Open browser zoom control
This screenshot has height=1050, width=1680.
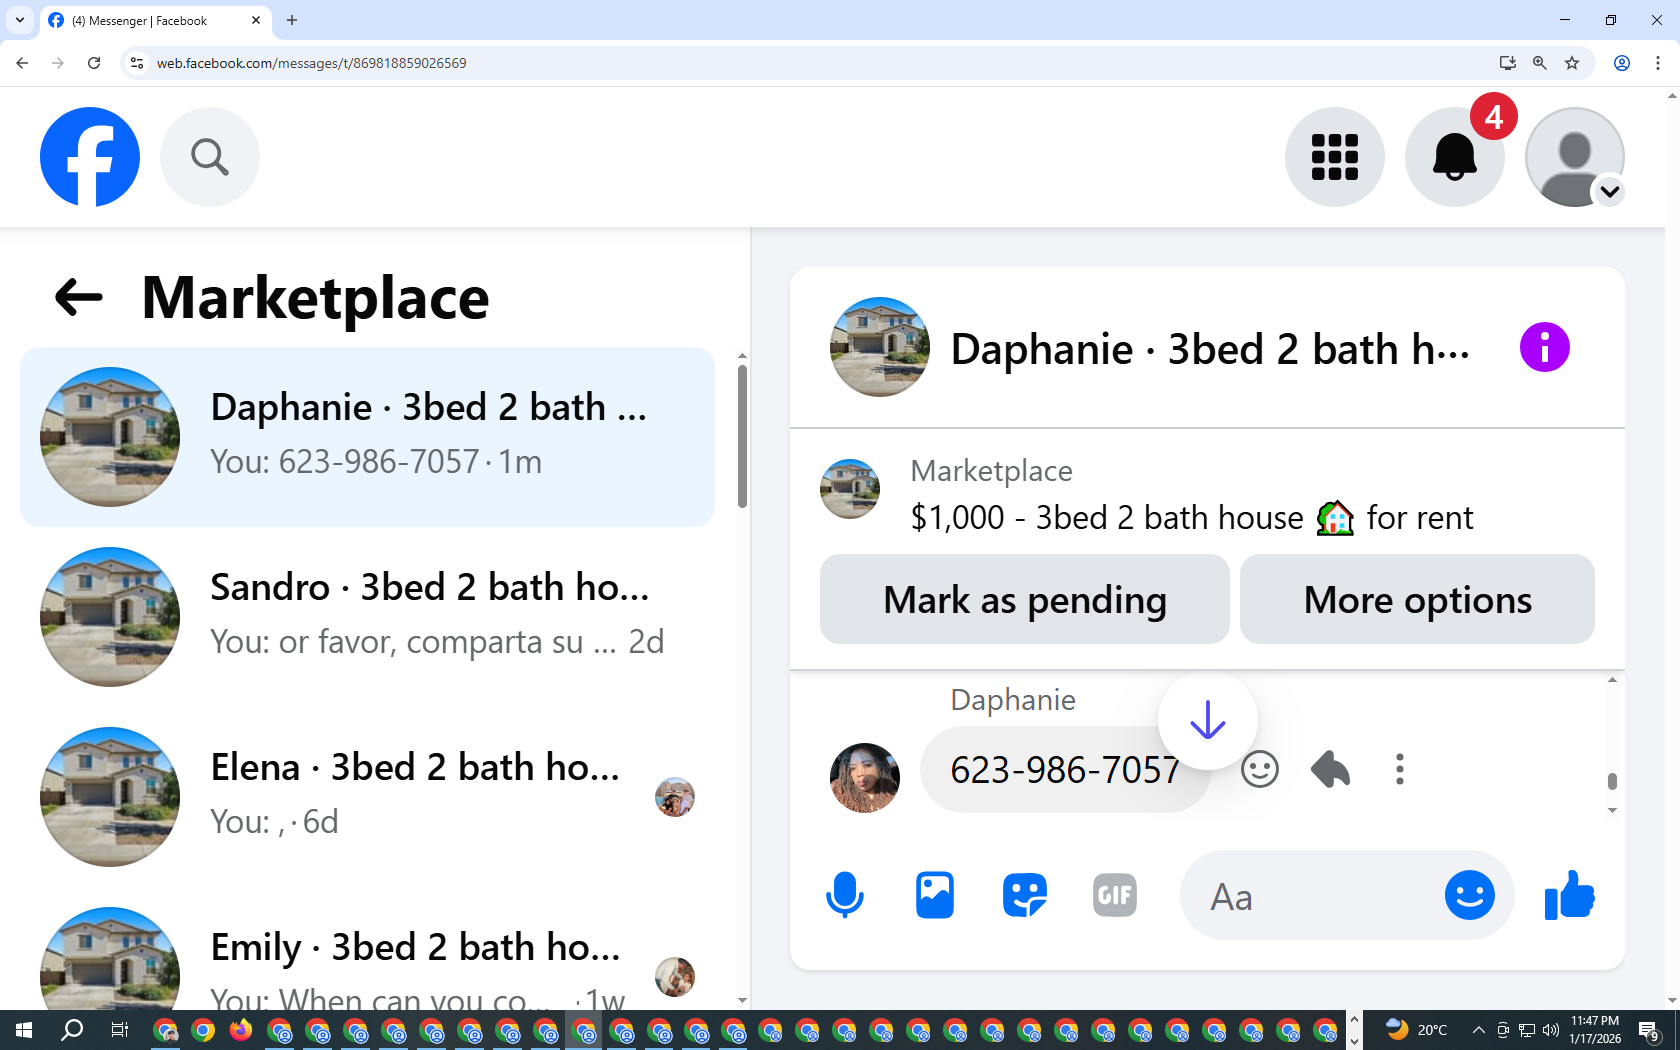(1540, 63)
